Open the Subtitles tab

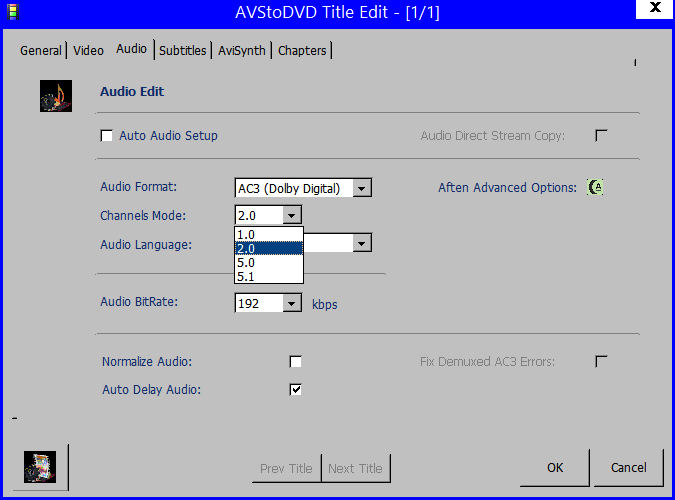coord(182,50)
